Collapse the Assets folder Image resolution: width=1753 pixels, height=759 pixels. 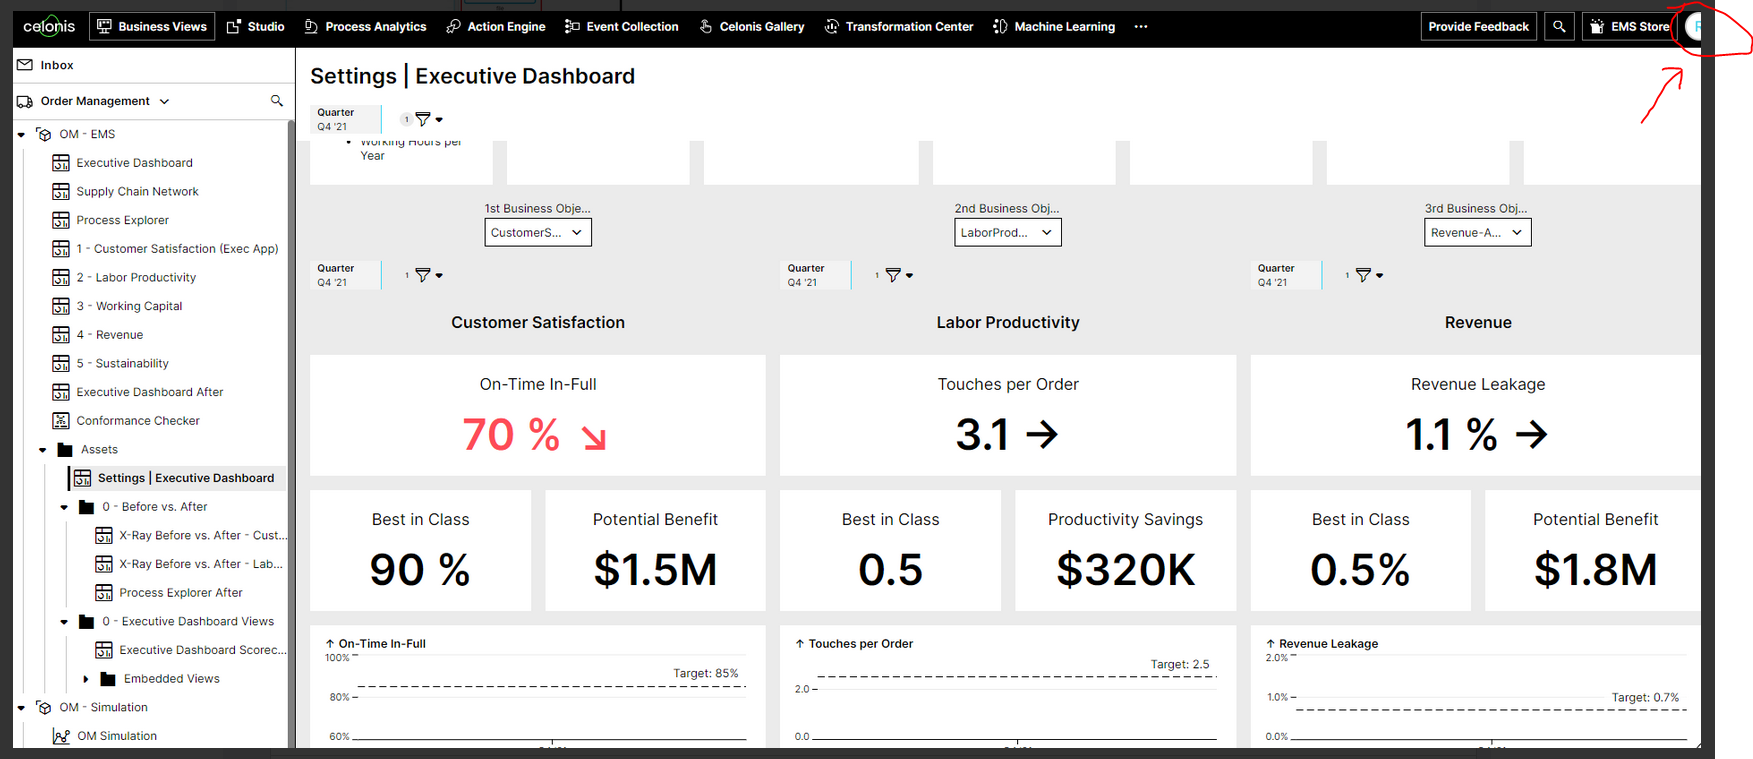coord(43,450)
